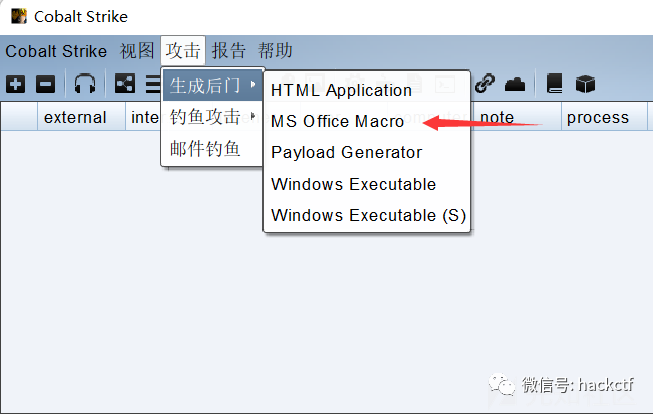Switch to pivot graph view icon
This screenshot has width=653, height=414.
[x=125, y=84]
